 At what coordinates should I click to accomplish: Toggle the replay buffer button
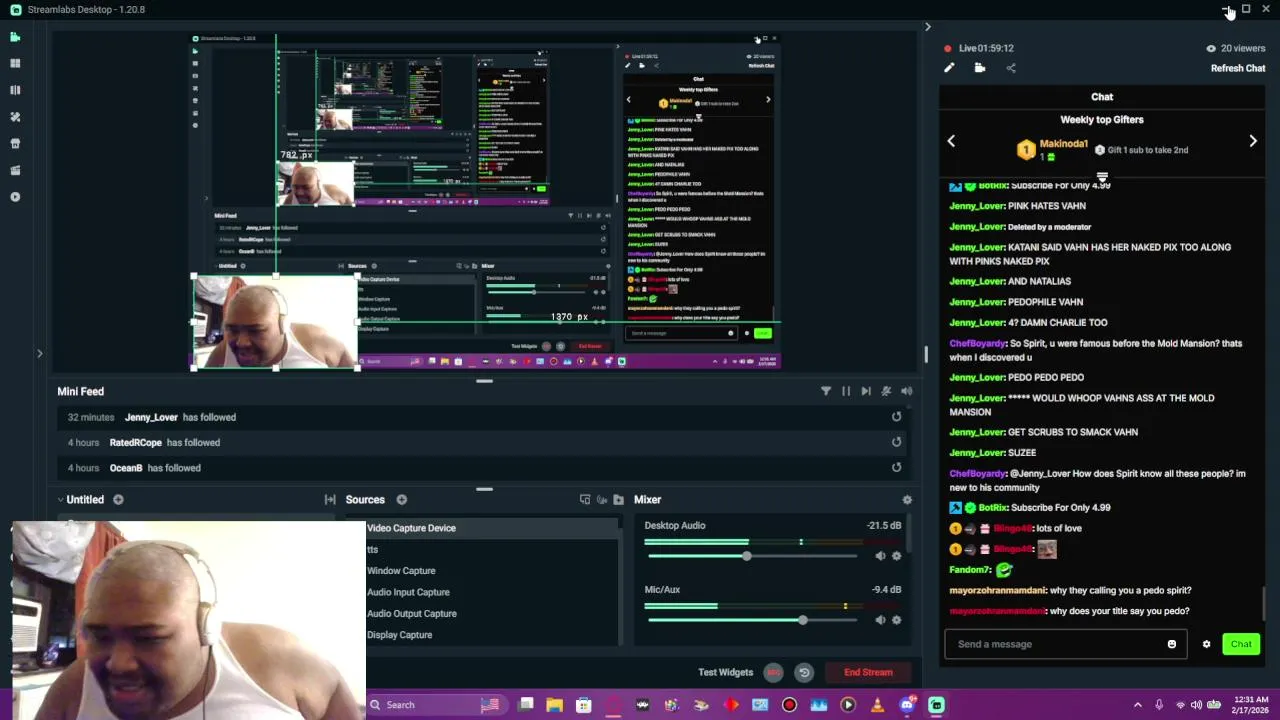[x=804, y=672]
